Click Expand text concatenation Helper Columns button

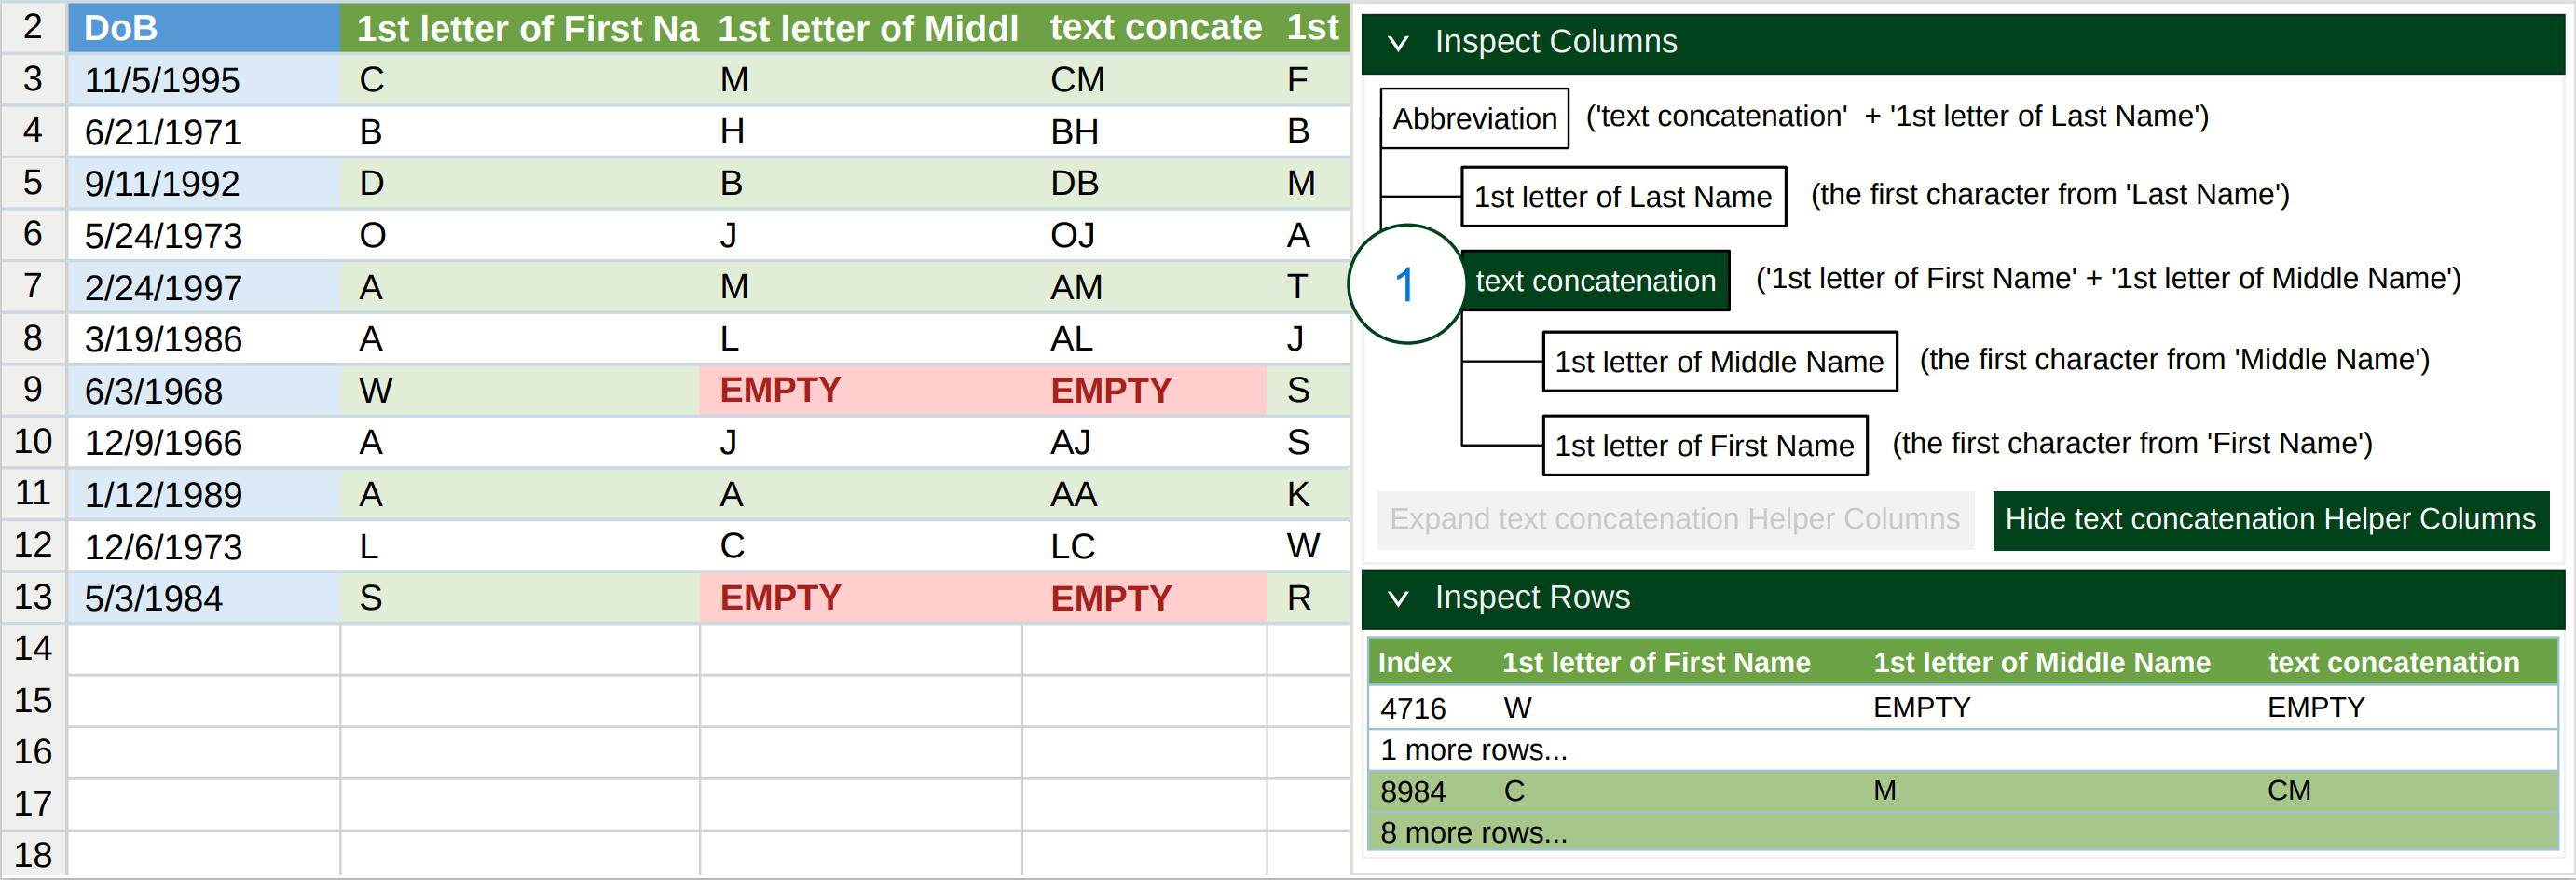click(1674, 519)
